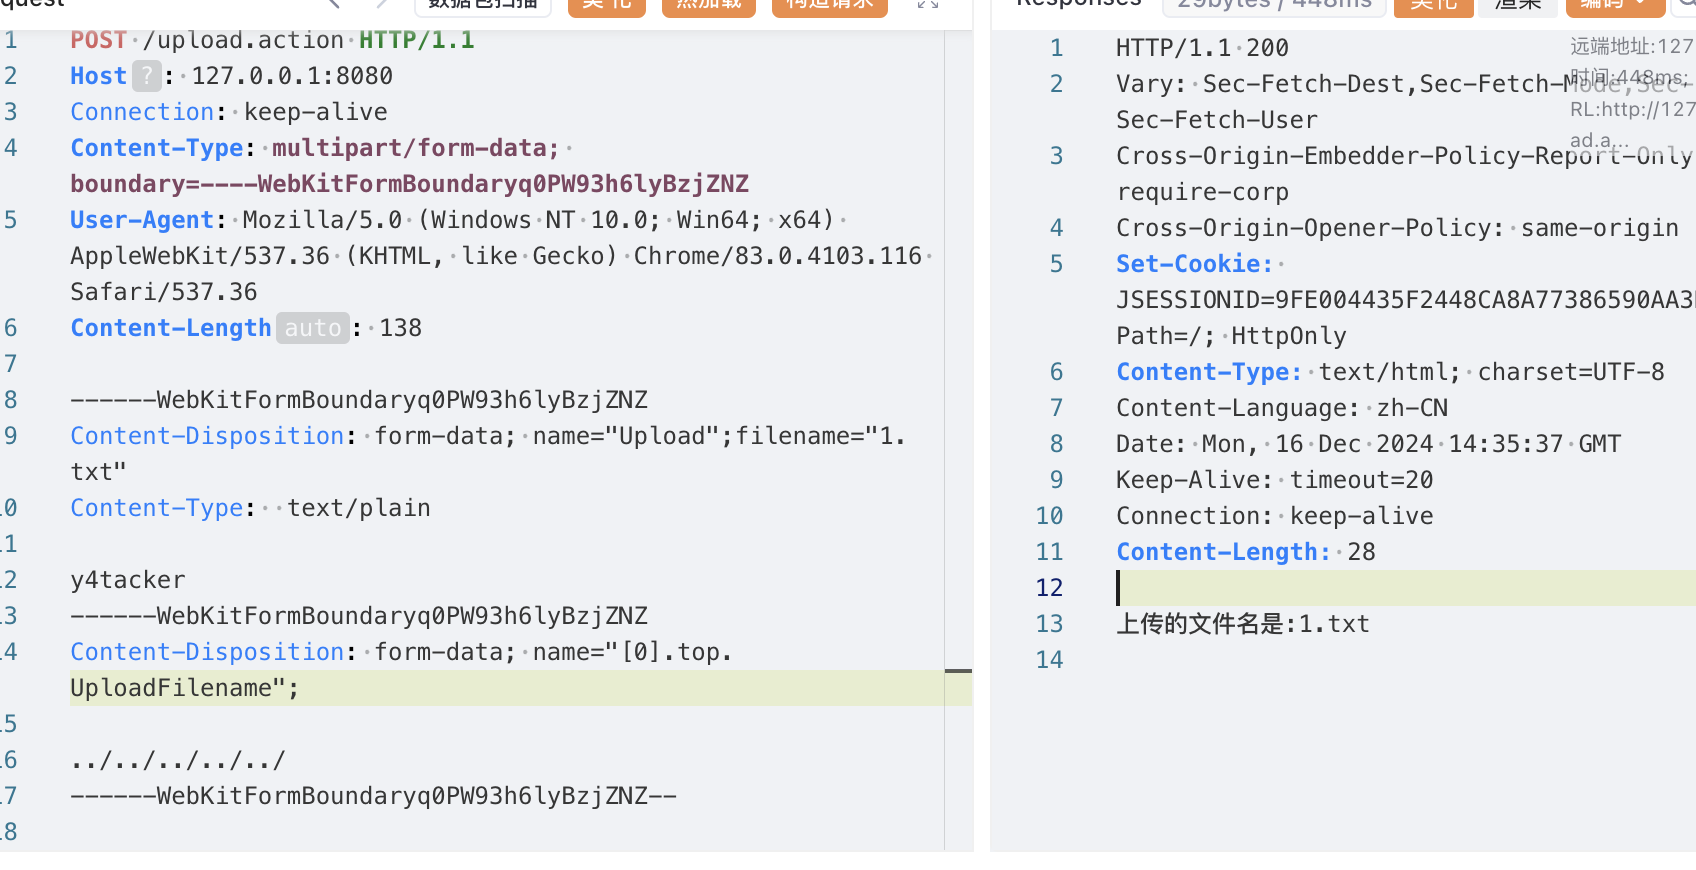Go to the previous request using the left chevron
Screen dimensions: 1696x870
click(x=334, y=4)
